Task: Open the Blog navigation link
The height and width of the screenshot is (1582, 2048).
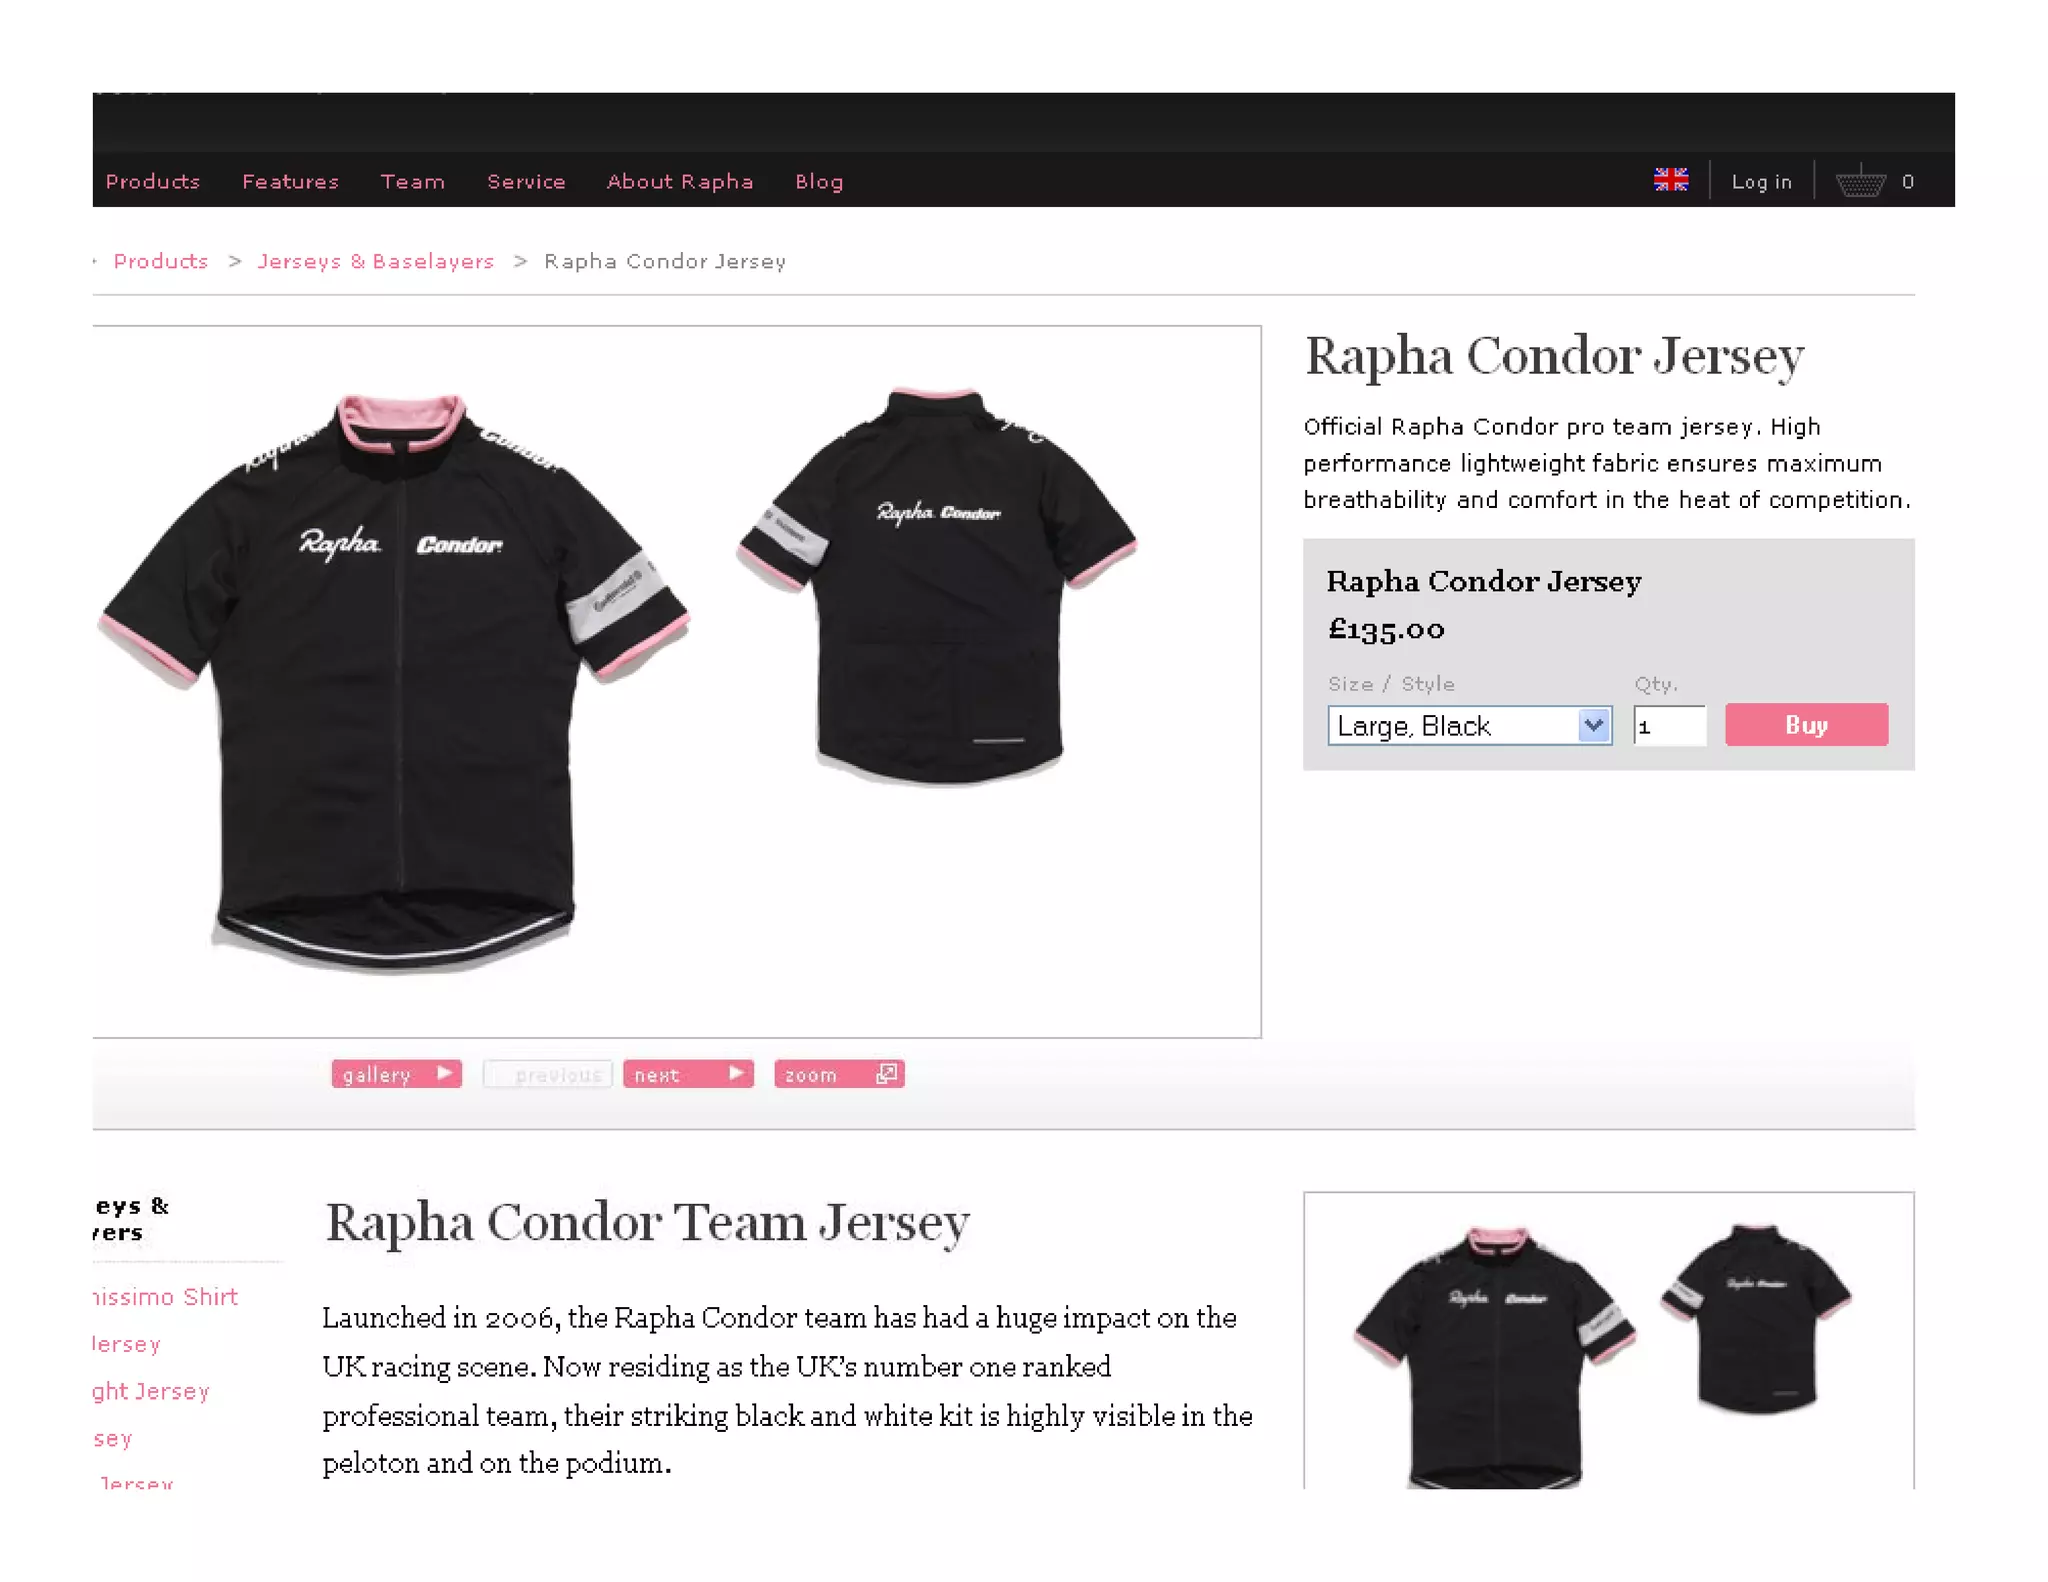Action: coord(819,181)
